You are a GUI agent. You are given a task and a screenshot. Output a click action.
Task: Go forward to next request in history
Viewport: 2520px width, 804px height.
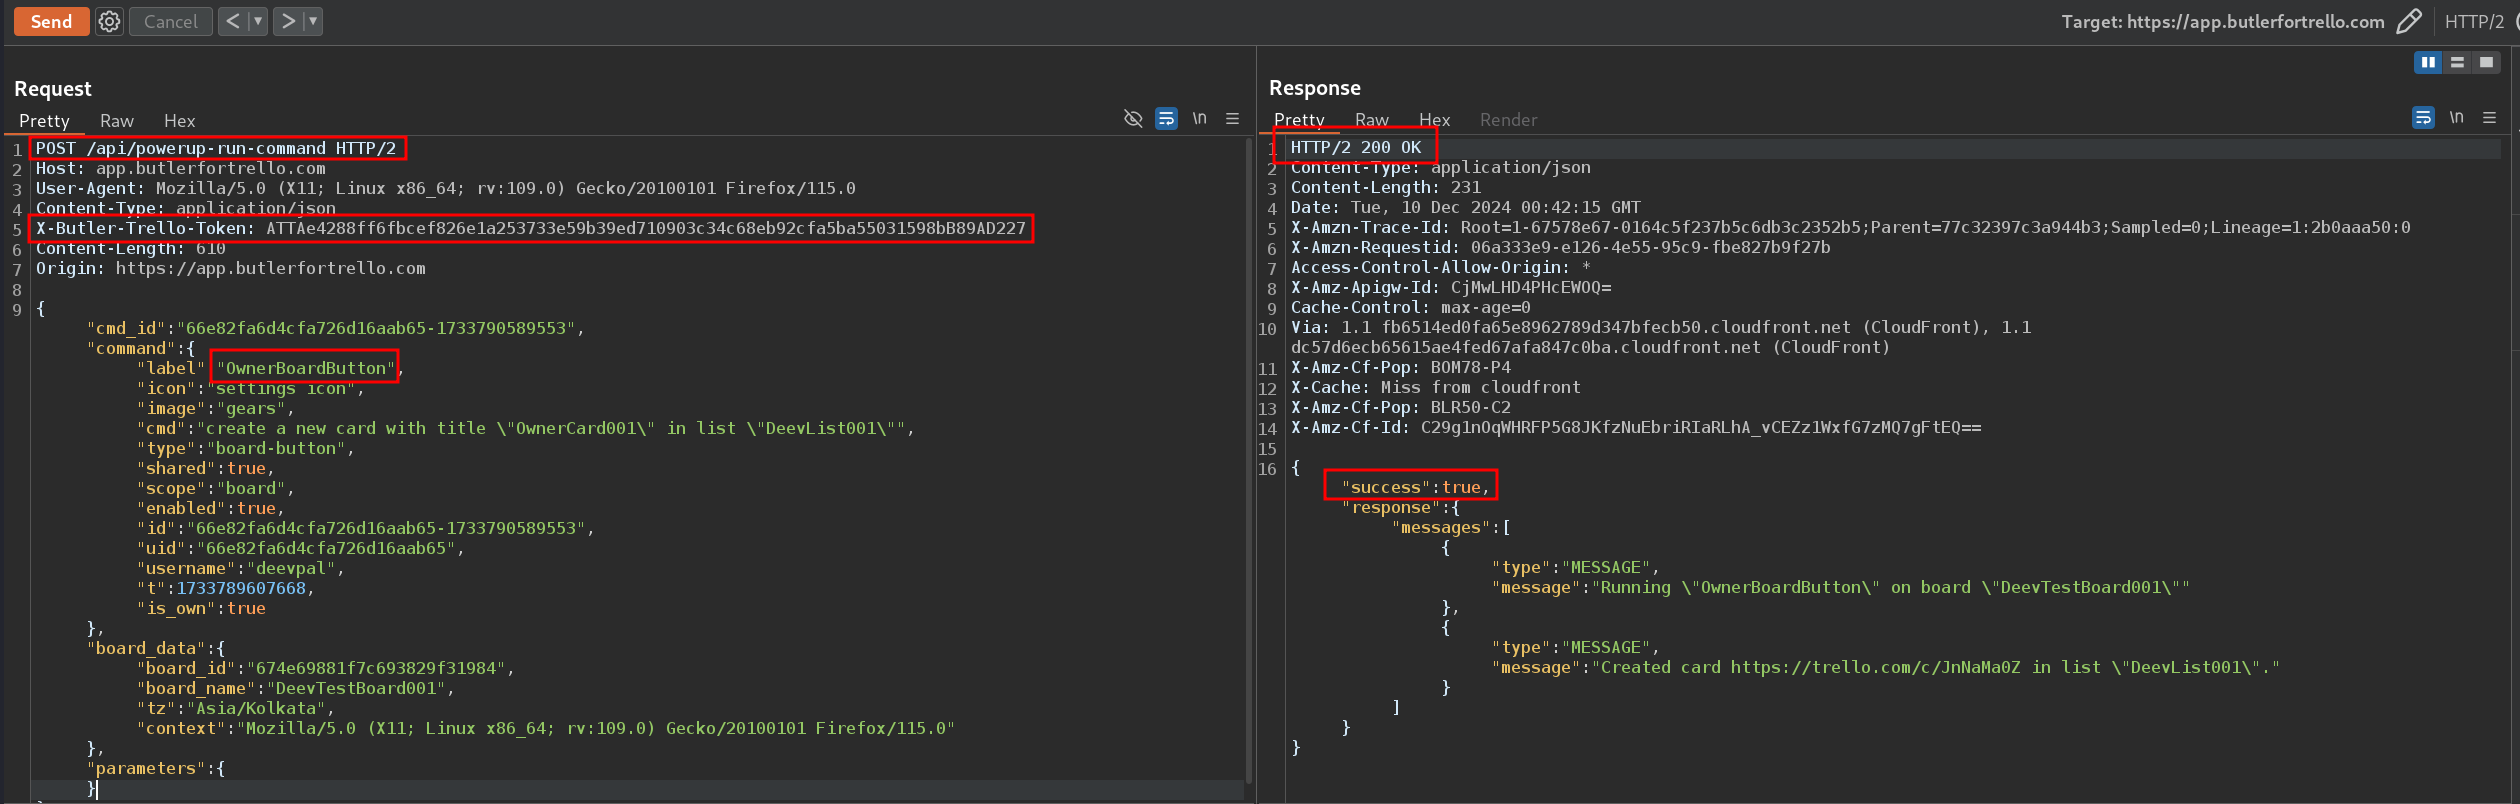point(288,21)
